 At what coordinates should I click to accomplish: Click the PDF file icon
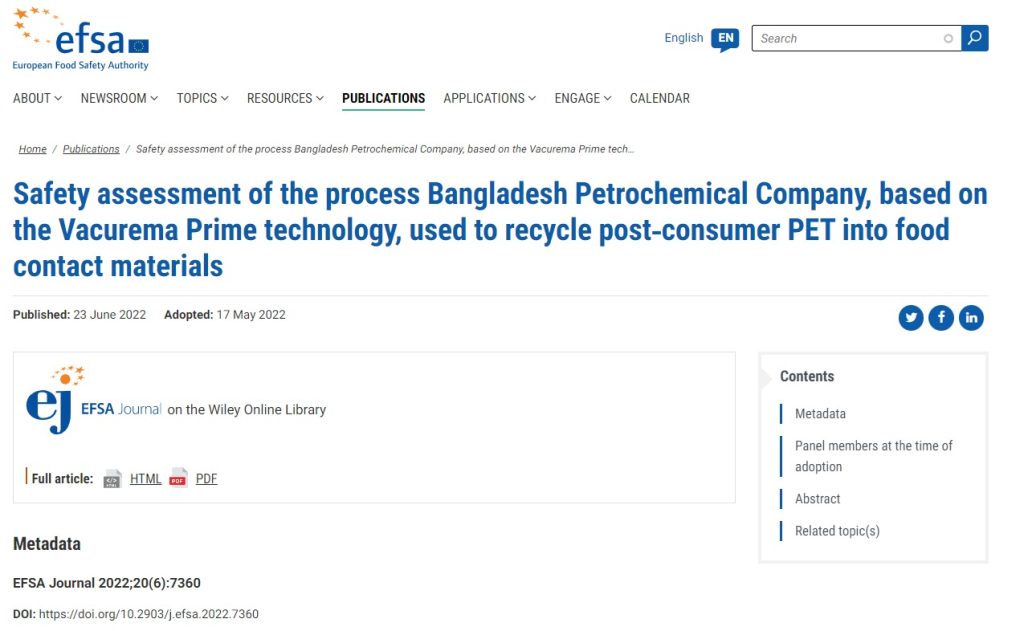point(178,478)
